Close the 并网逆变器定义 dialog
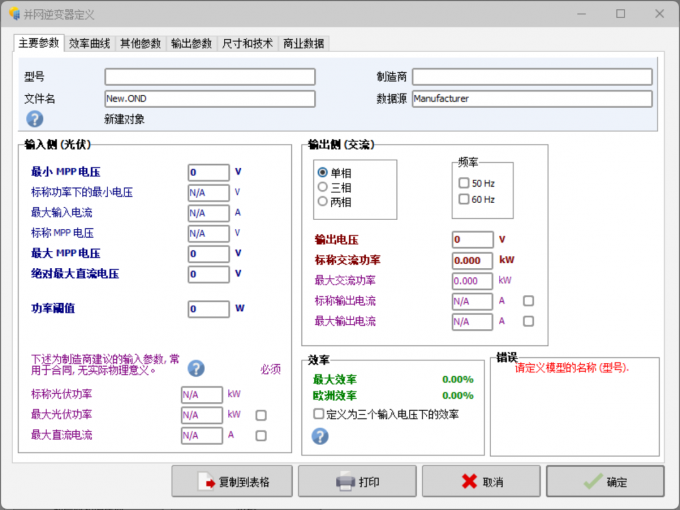680x510 pixels. (660, 14)
